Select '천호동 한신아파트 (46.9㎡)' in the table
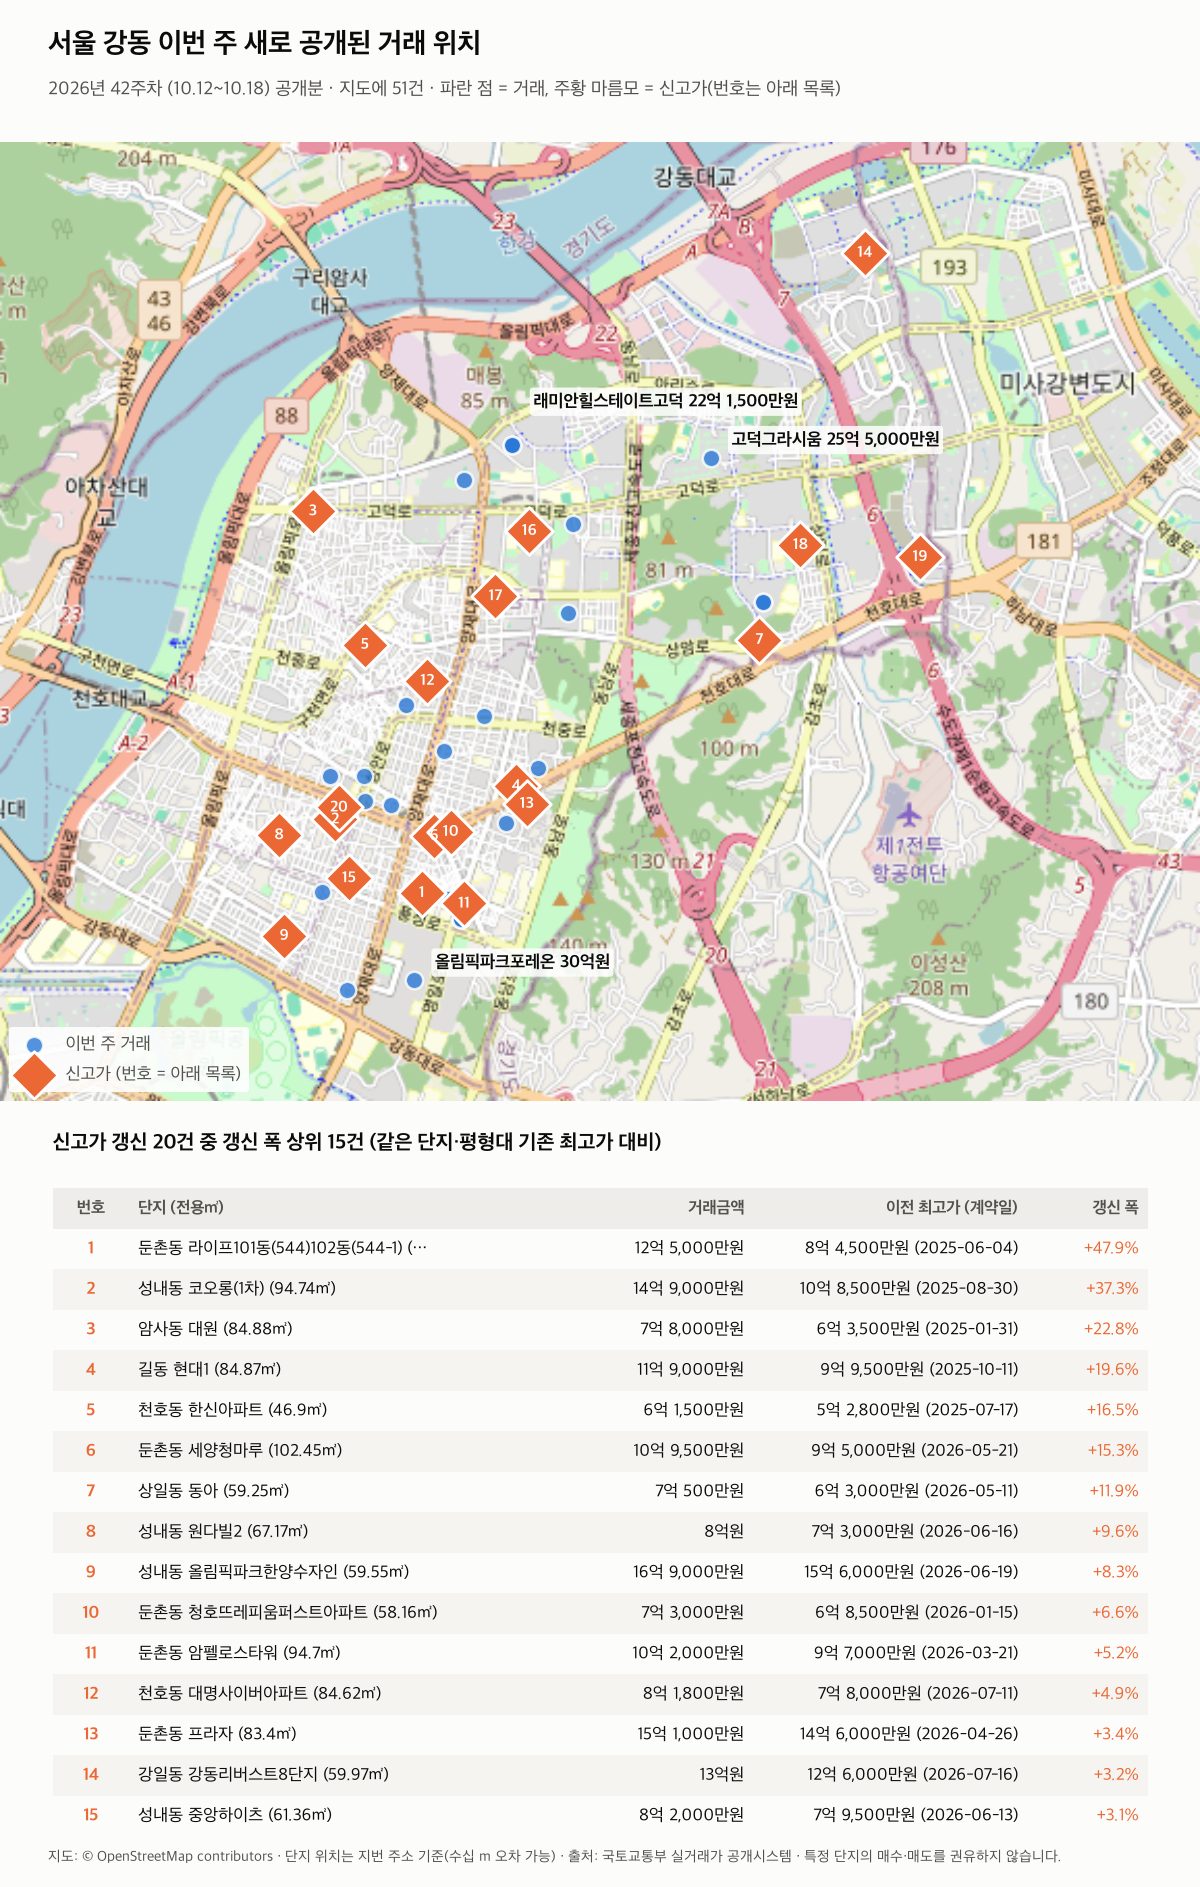 pos(233,1410)
